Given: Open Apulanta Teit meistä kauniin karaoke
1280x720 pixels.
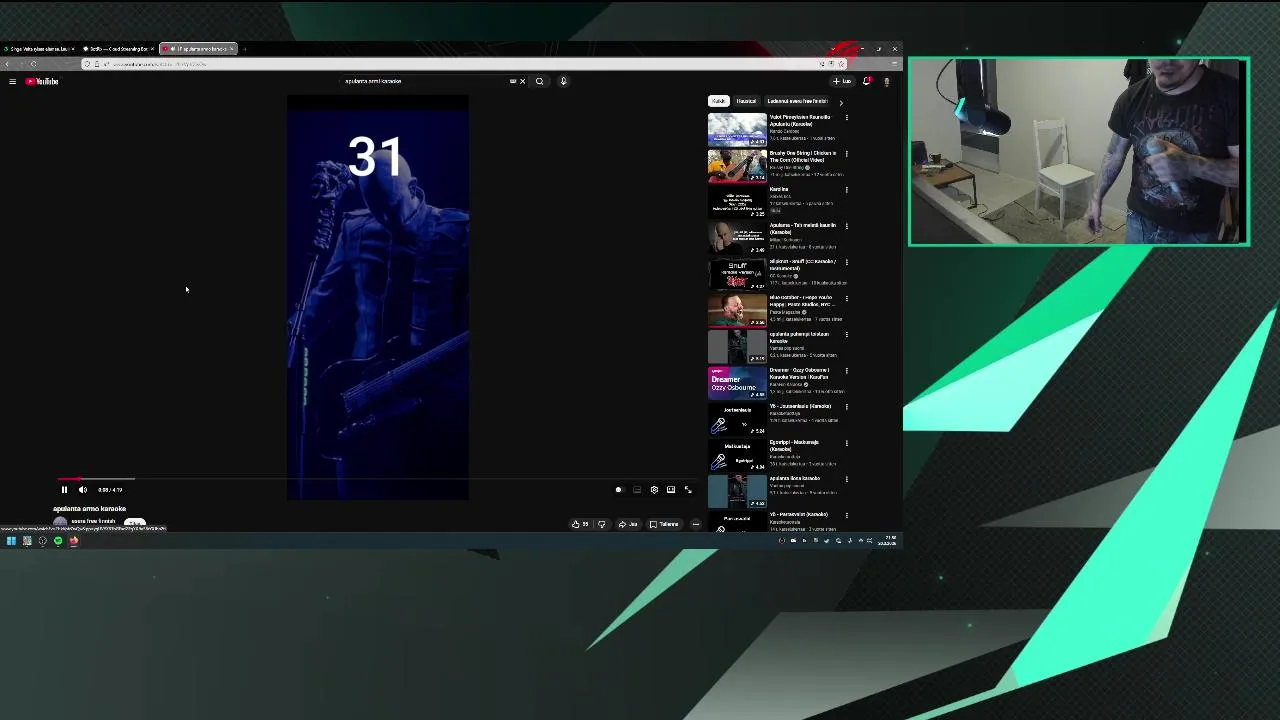Looking at the screenshot, I should [x=737, y=237].
